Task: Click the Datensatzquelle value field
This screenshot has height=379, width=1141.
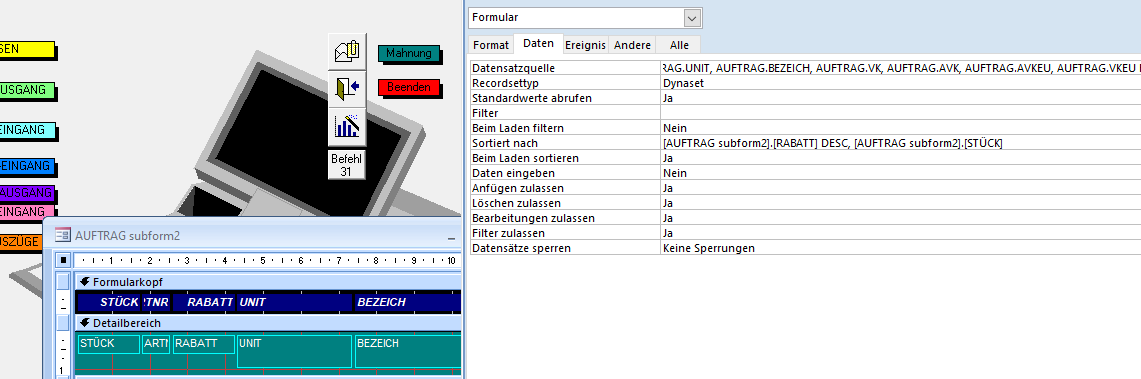Action: [x=901, y=68]
